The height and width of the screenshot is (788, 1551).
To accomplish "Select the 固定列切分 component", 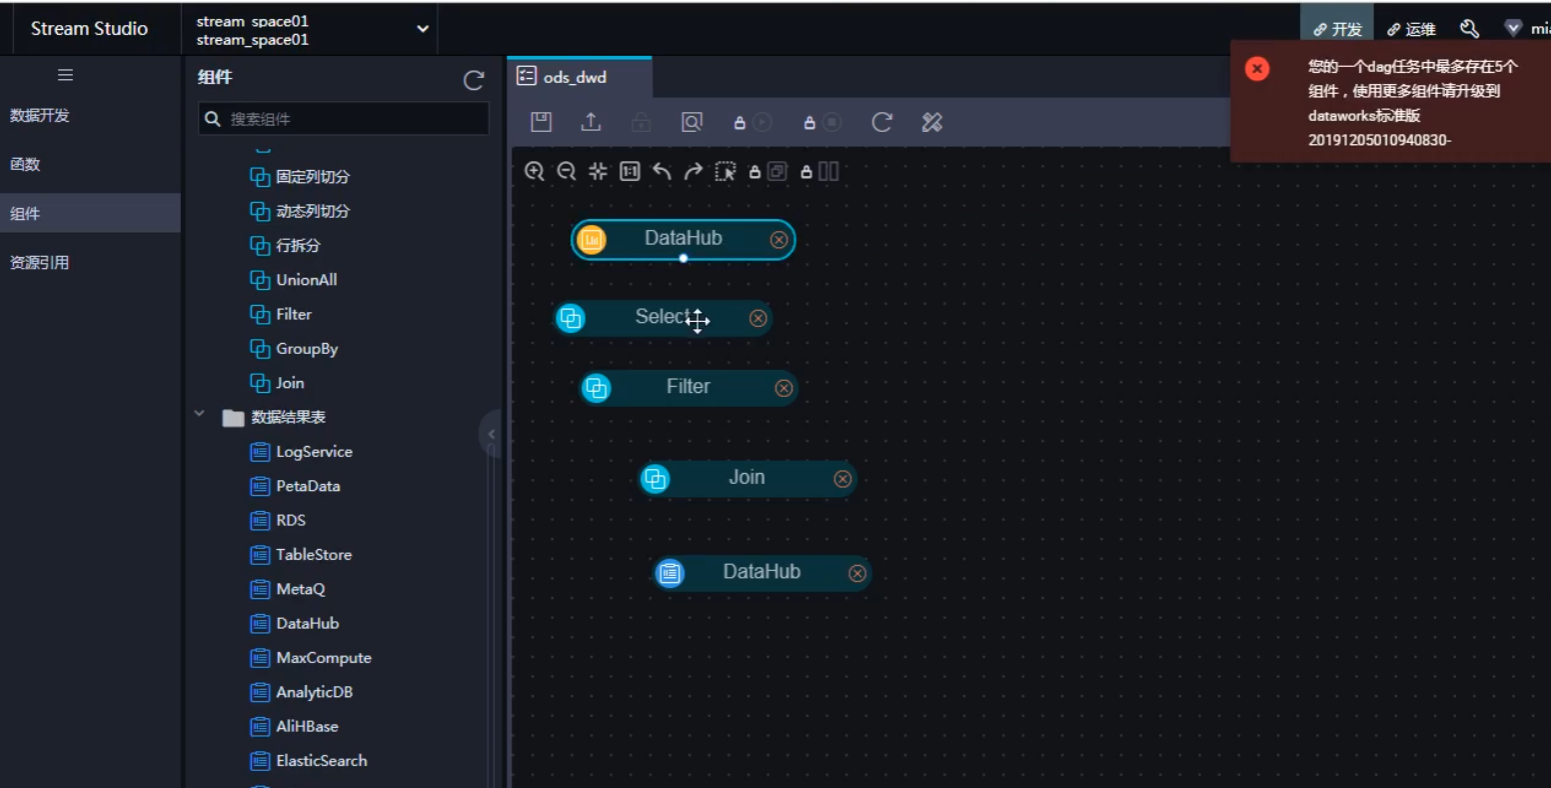I will tap(300, 177).
